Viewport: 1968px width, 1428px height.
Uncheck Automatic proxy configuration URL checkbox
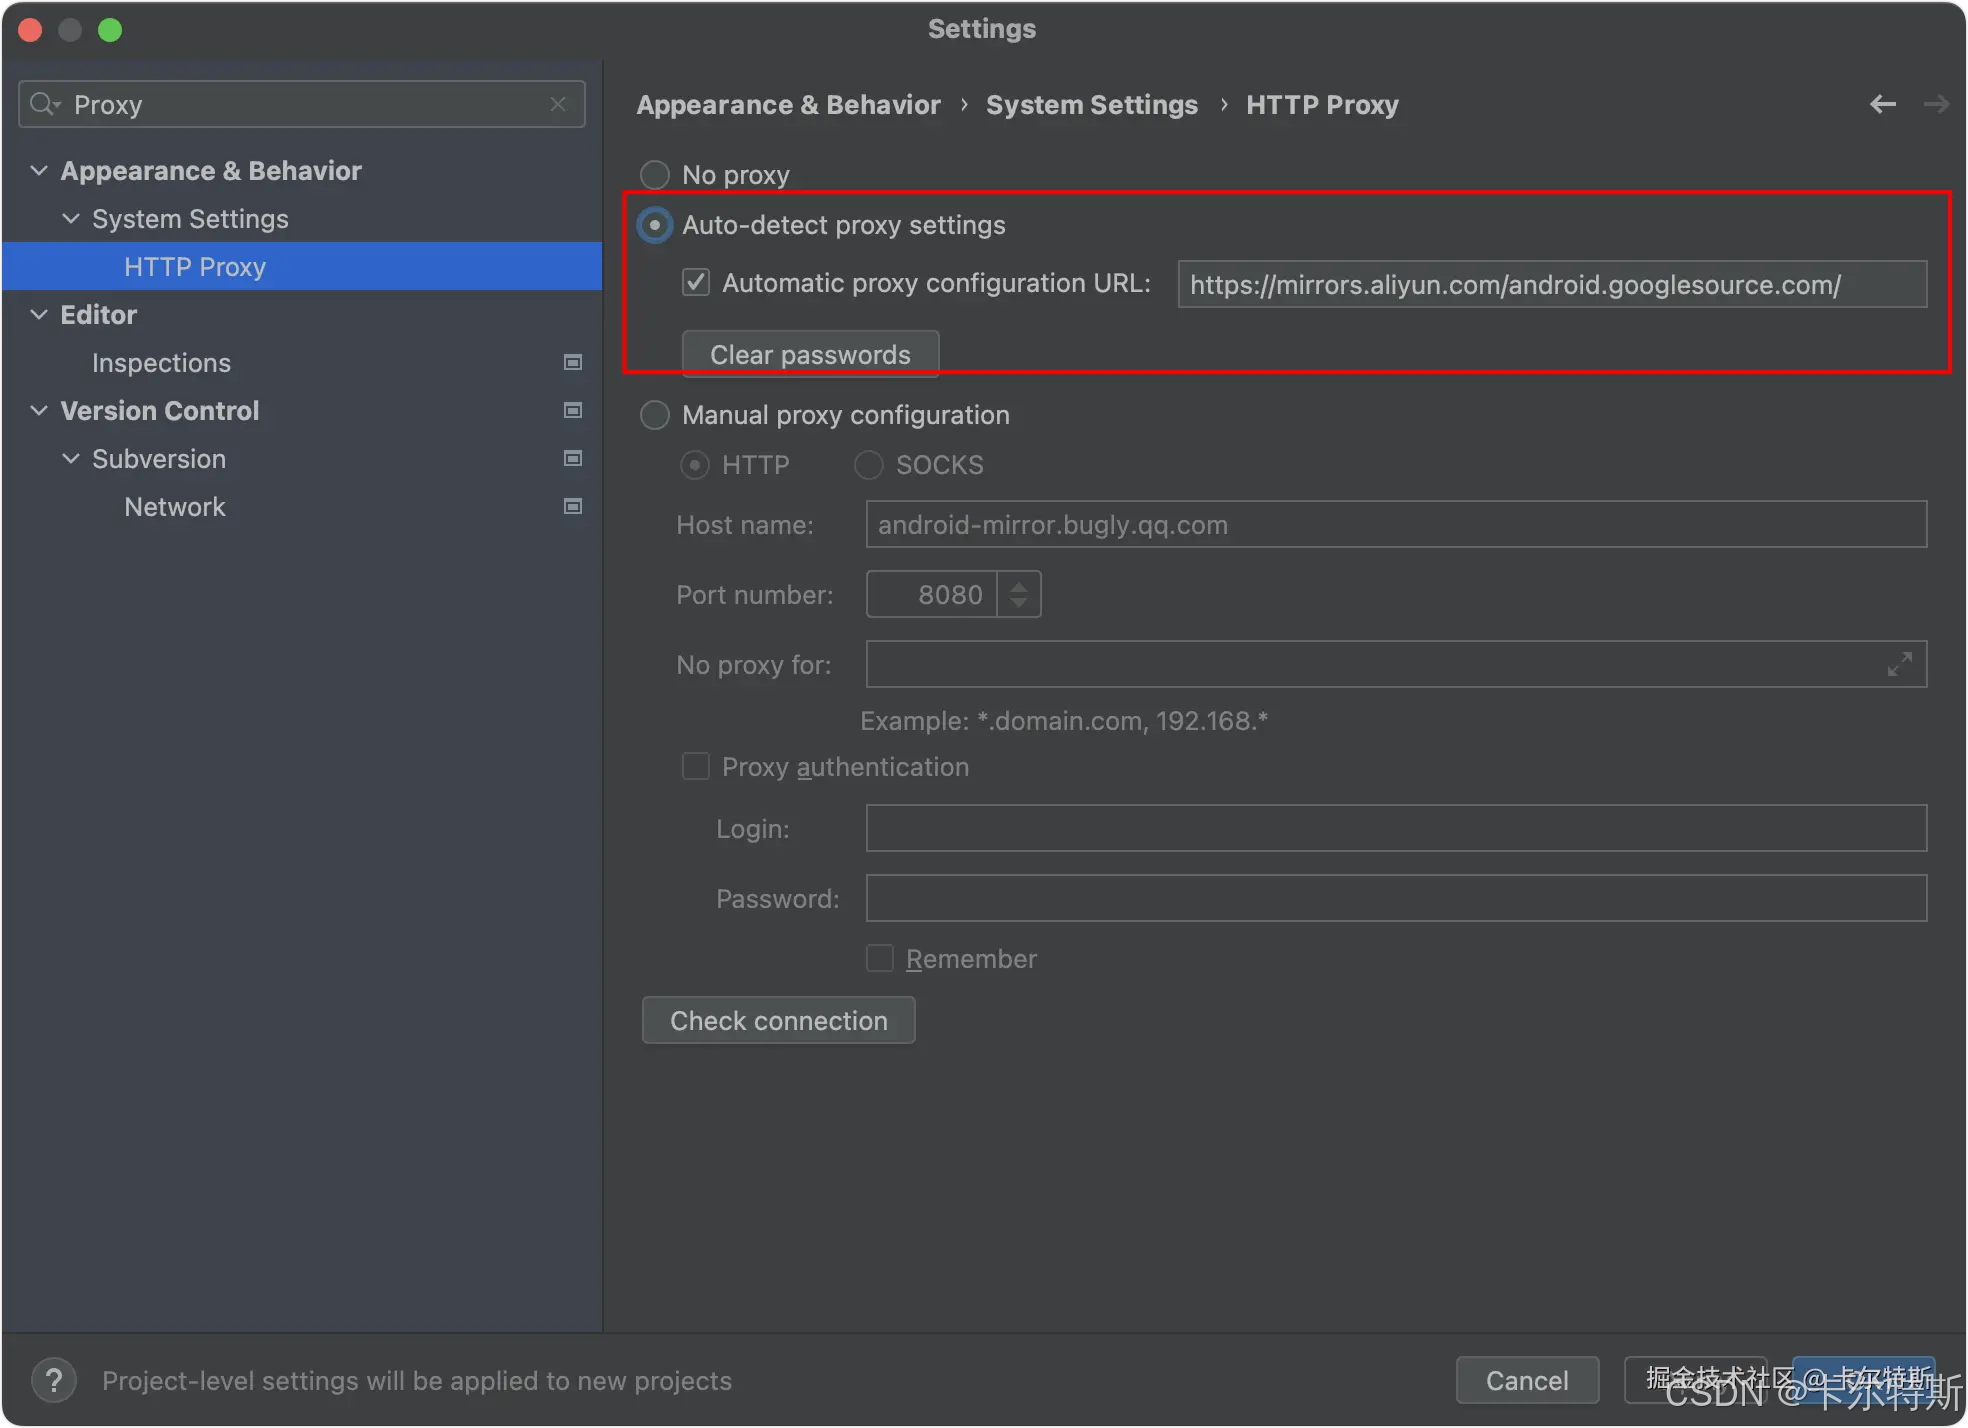pos(696,283)
